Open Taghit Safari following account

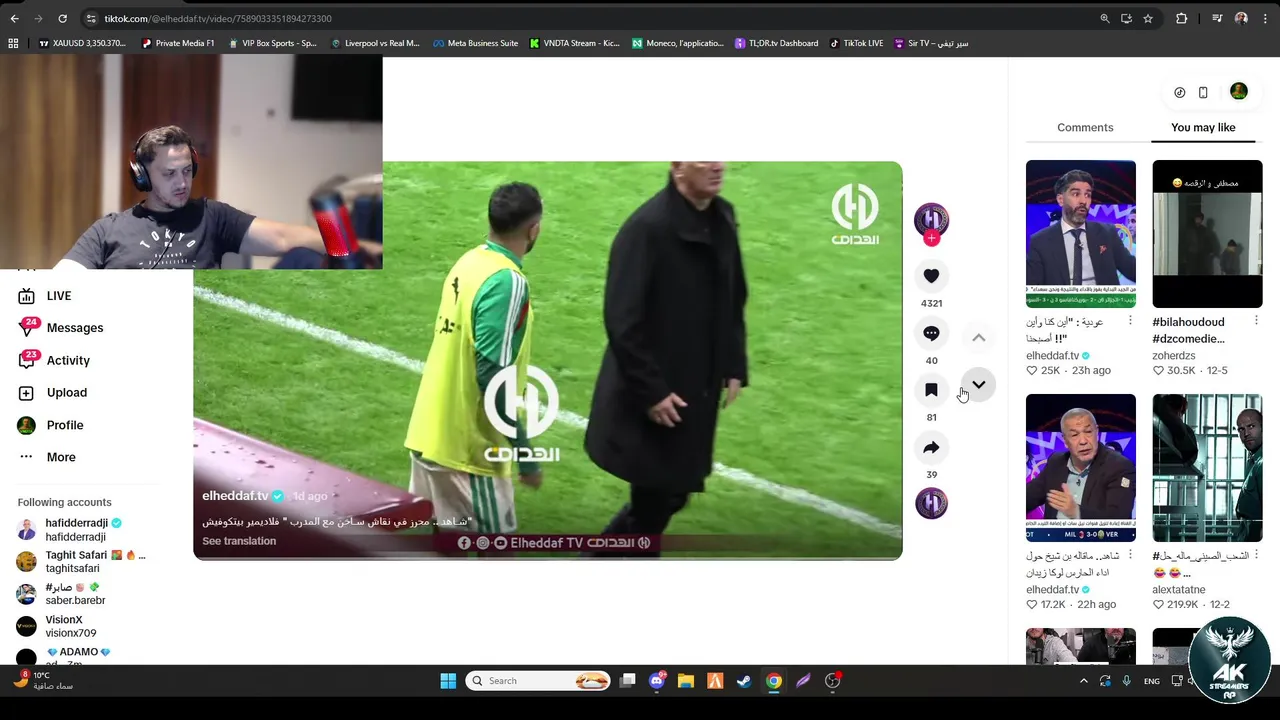point(81,562)
